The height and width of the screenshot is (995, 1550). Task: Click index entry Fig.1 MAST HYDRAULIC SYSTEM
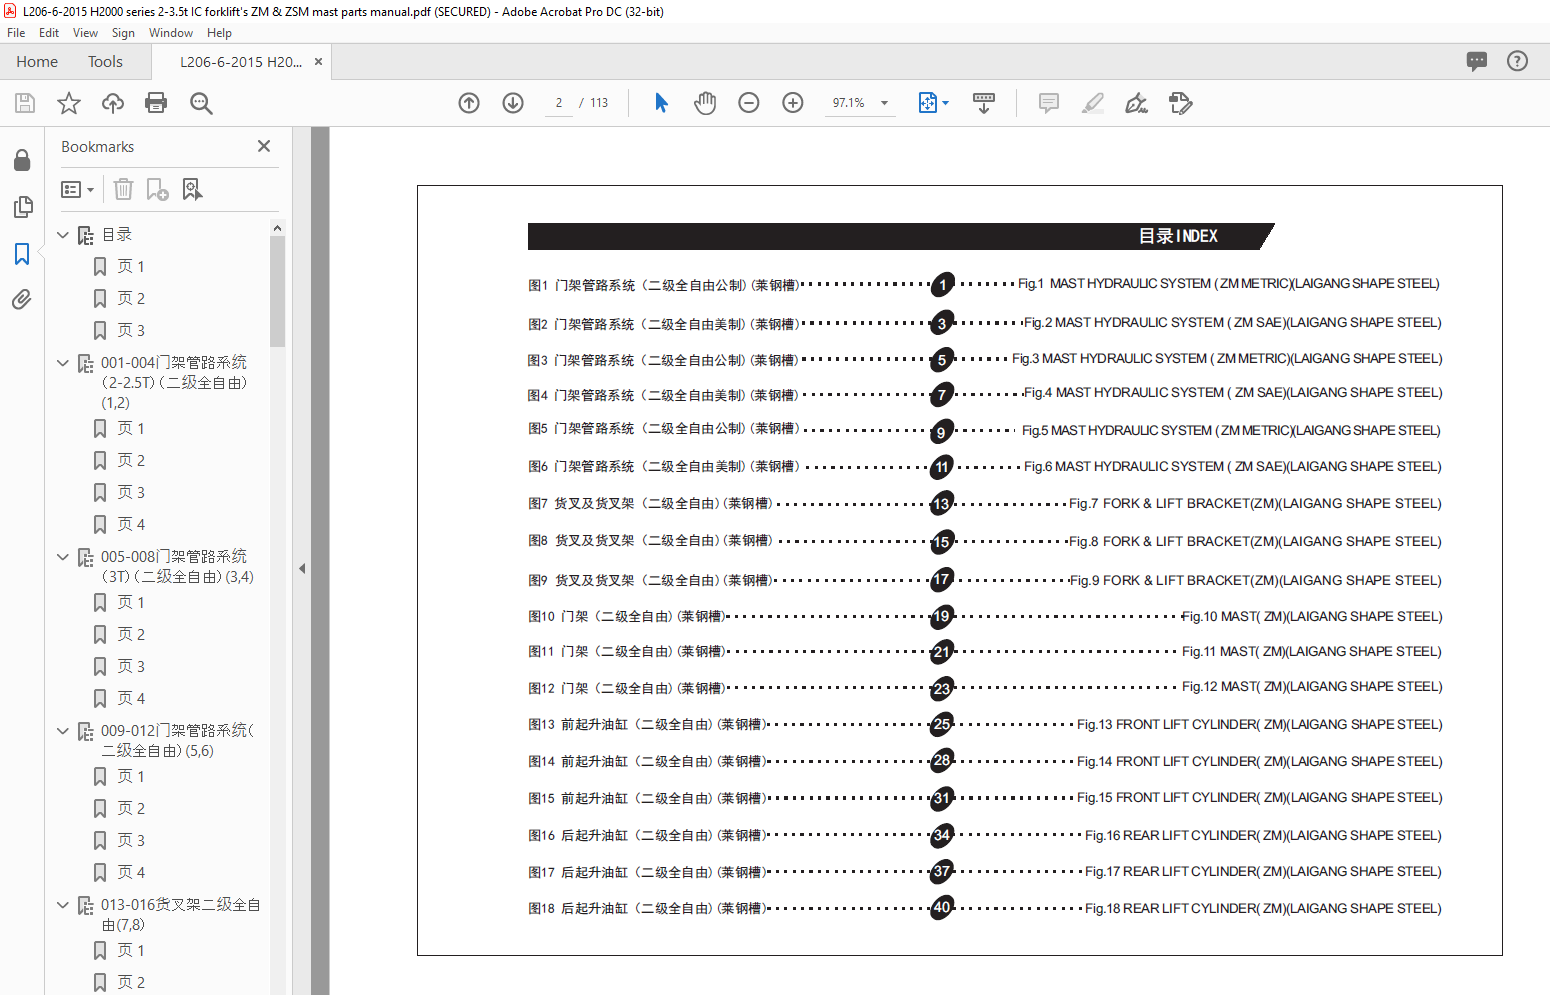pos(1229,284)
